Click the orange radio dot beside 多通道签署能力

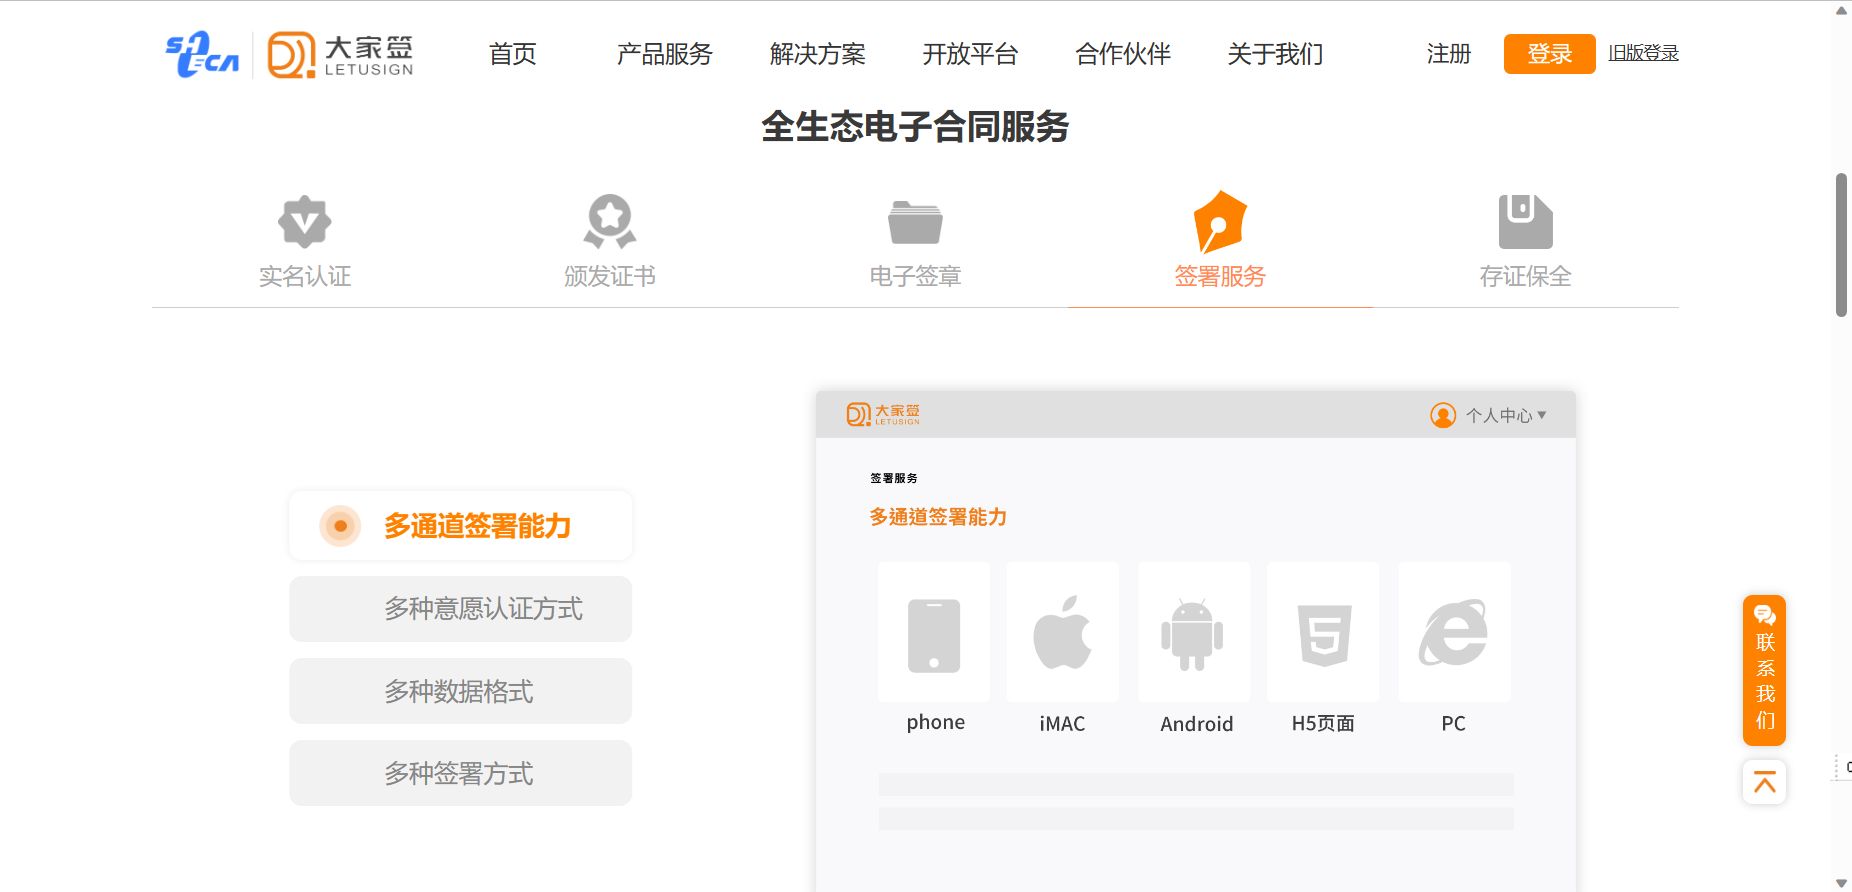click(x=340, y=526)
